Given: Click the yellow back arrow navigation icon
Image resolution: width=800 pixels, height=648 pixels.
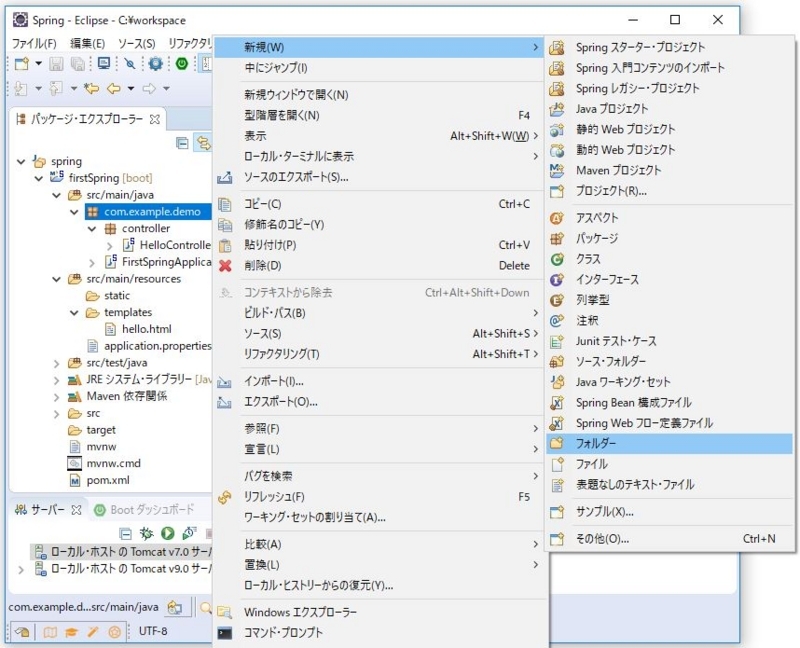Looking at the screenshot, I should (113, 89).
